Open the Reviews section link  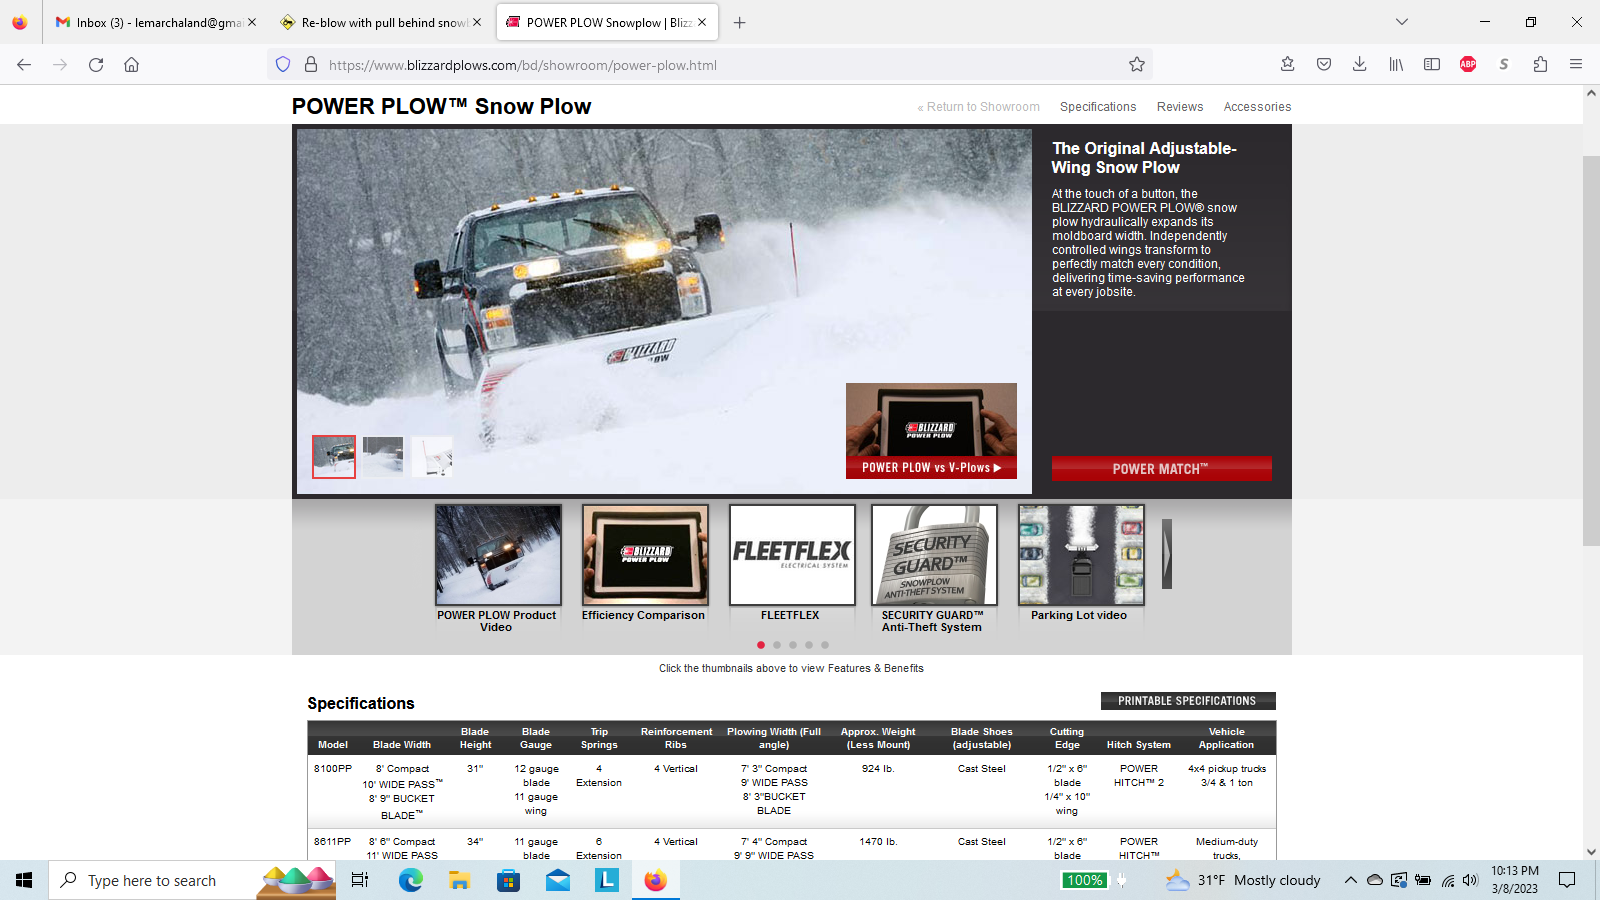[1180, 107]
